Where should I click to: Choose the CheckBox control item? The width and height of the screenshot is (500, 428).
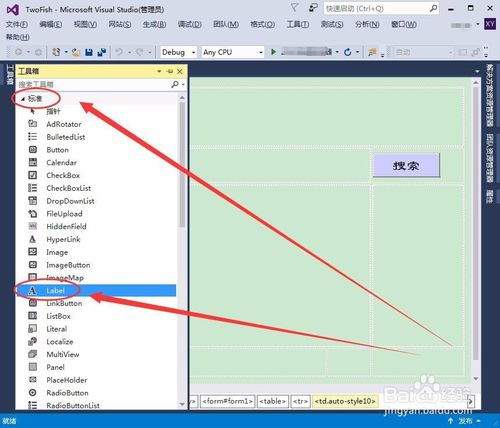[63, 175]
